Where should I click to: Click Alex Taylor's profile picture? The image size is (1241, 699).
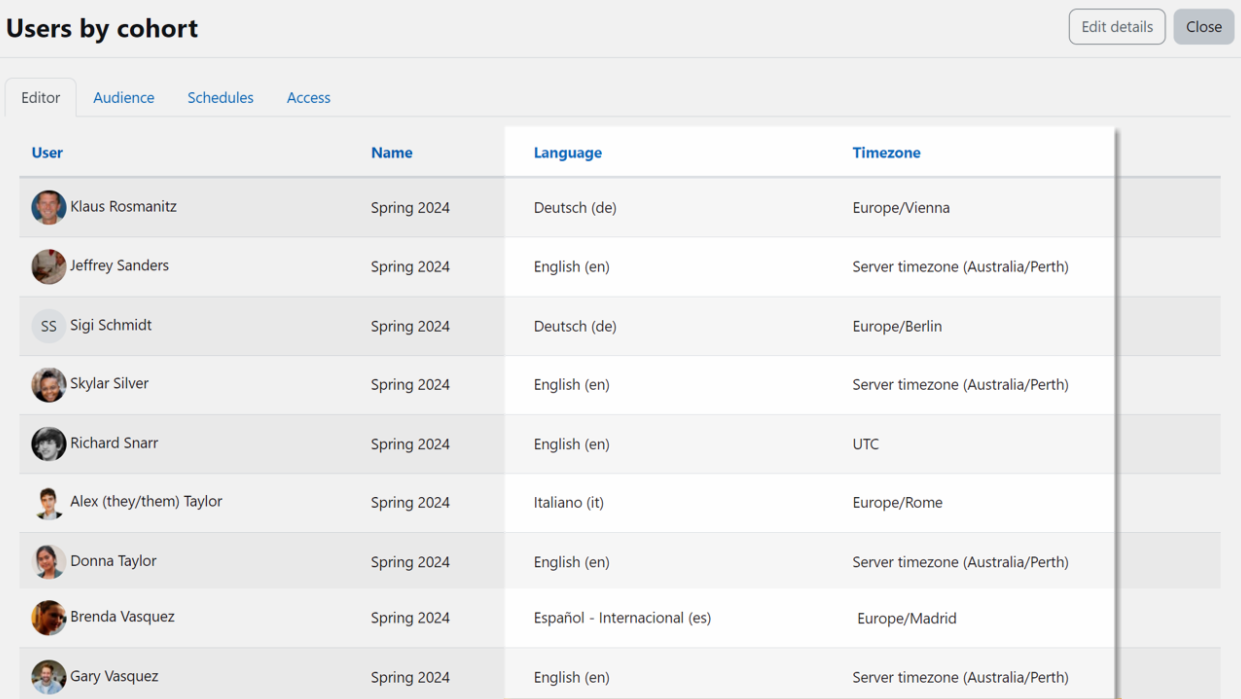48,503
